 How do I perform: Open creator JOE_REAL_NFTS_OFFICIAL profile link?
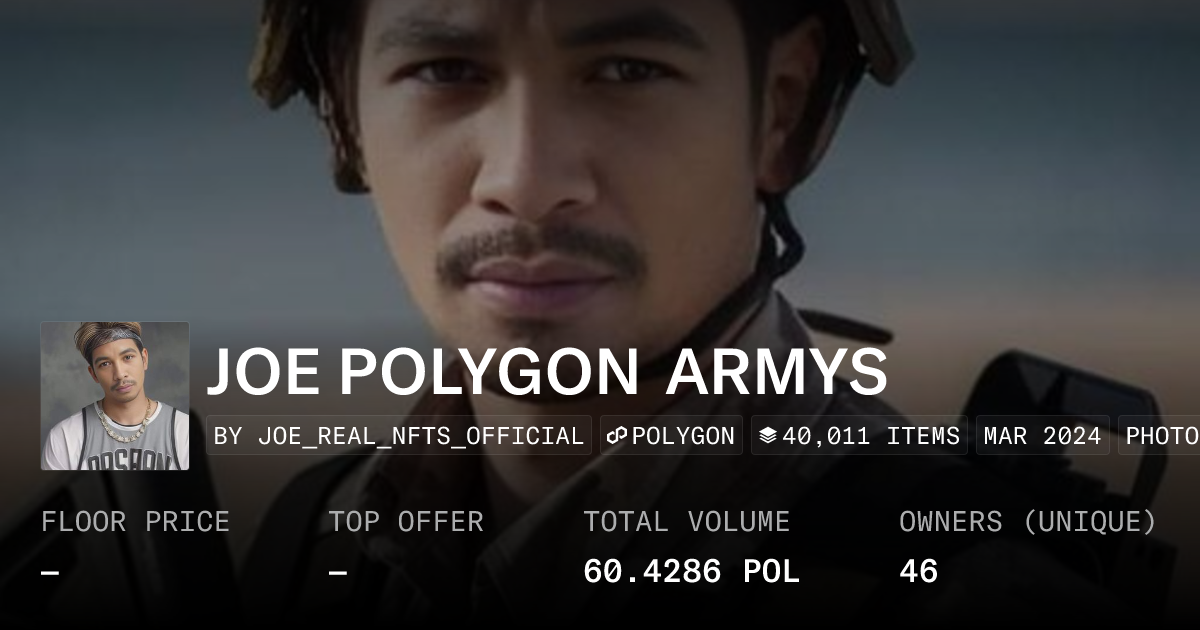click(421, 436)
